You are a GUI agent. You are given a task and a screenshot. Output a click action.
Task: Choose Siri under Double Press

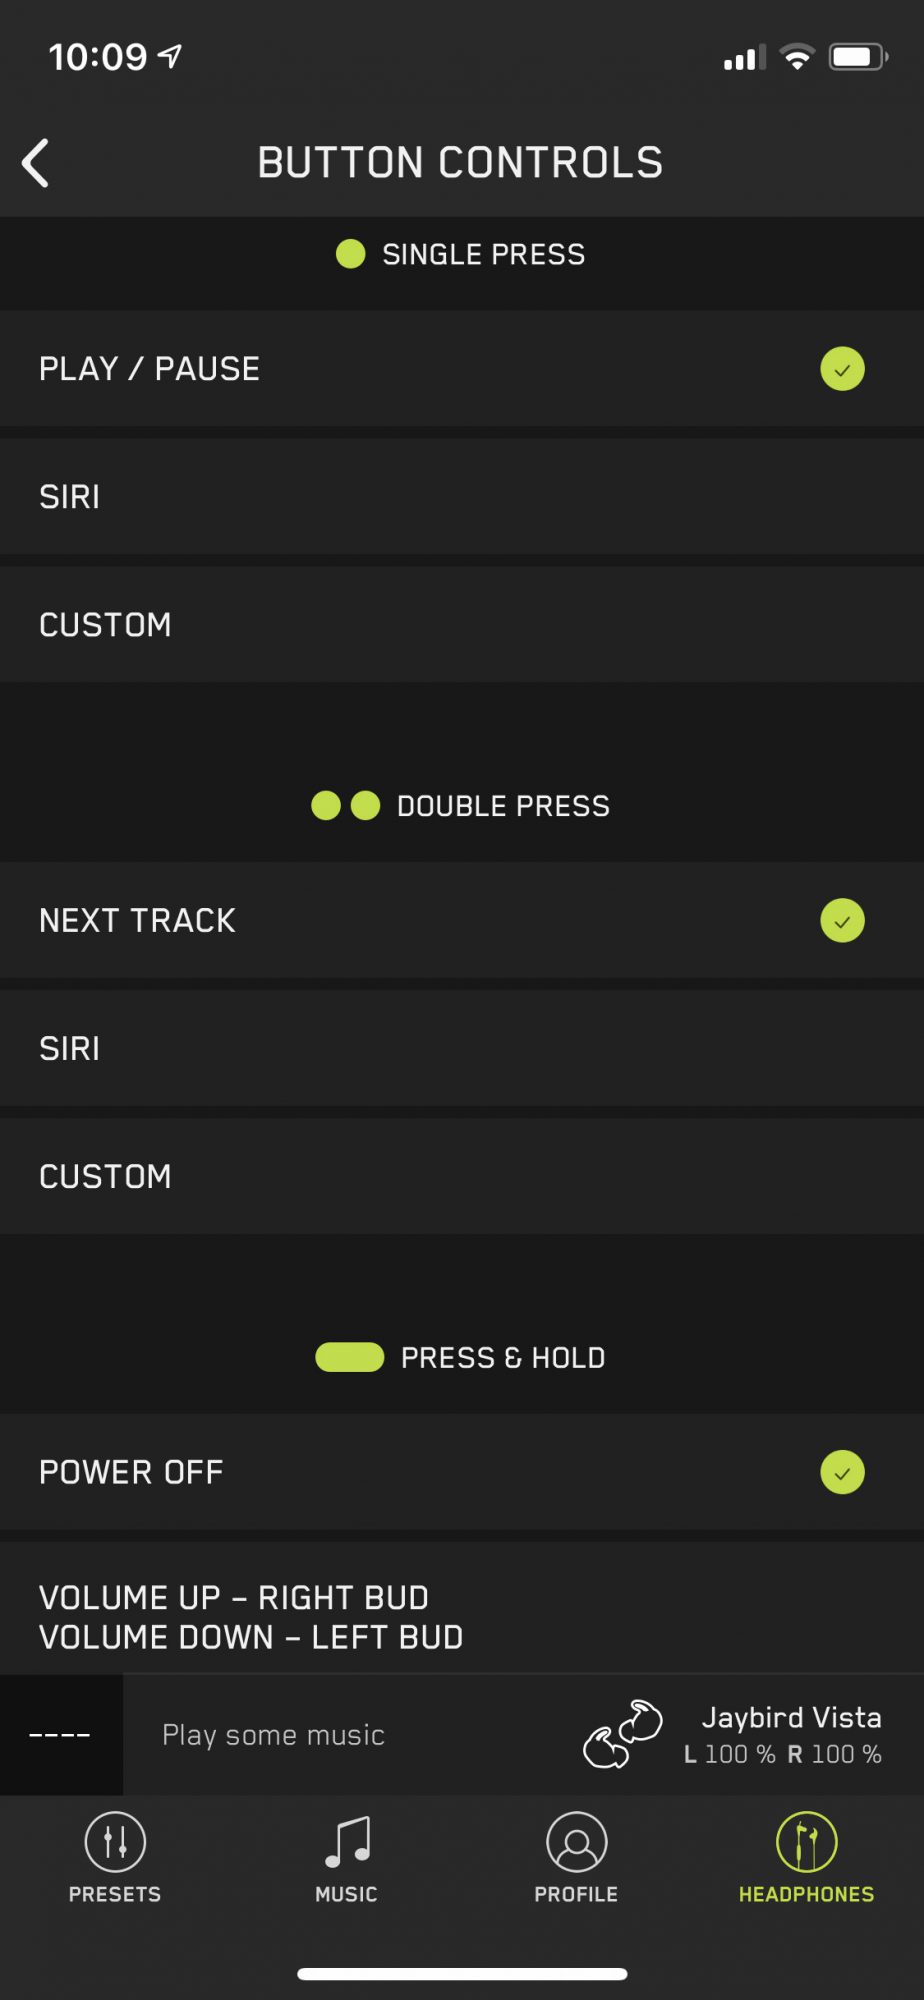pos(462,1048)
